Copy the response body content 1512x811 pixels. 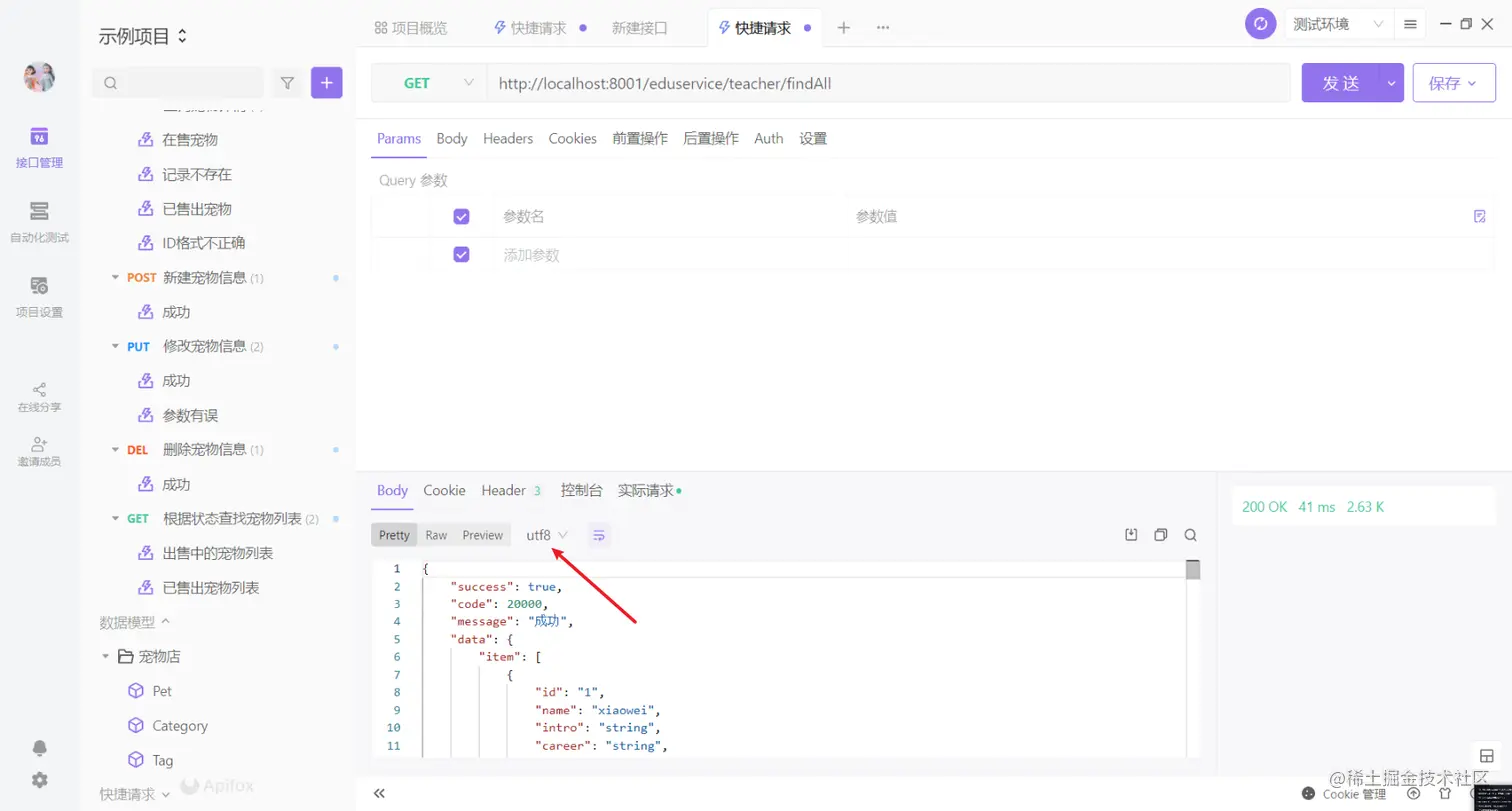coord(1160,535)
